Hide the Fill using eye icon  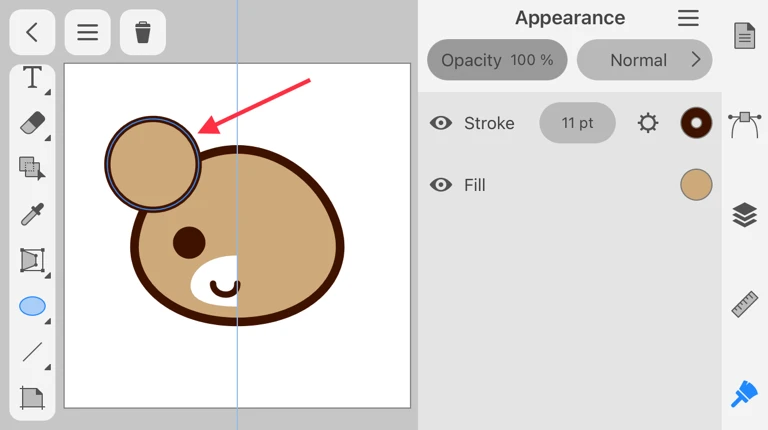tap(441, 185)
